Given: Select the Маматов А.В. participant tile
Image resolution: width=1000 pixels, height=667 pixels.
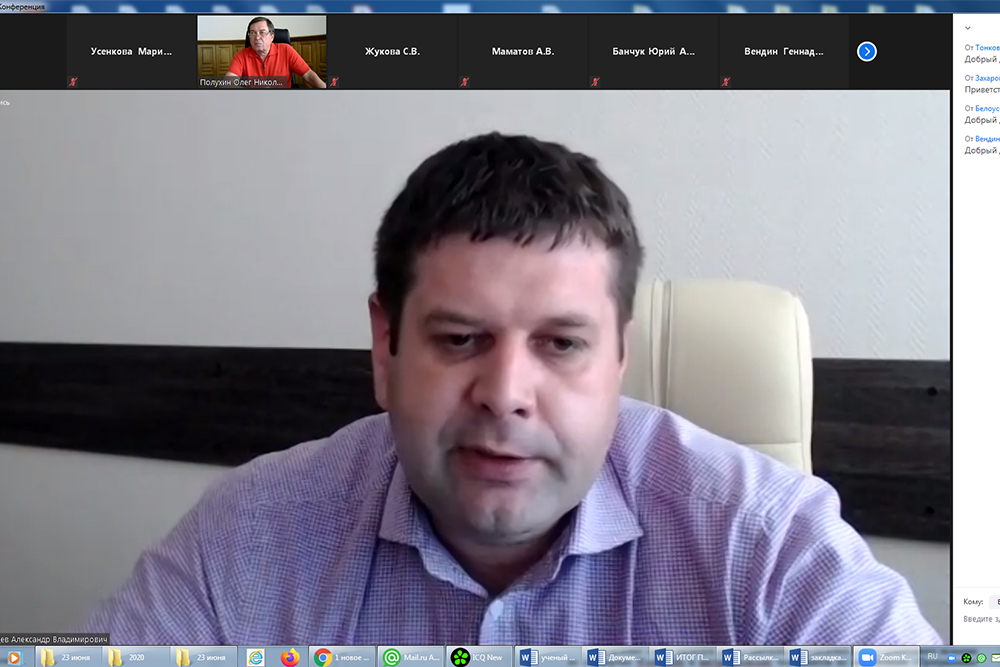Looking at the screenshot, I should [x=523, y=51].
